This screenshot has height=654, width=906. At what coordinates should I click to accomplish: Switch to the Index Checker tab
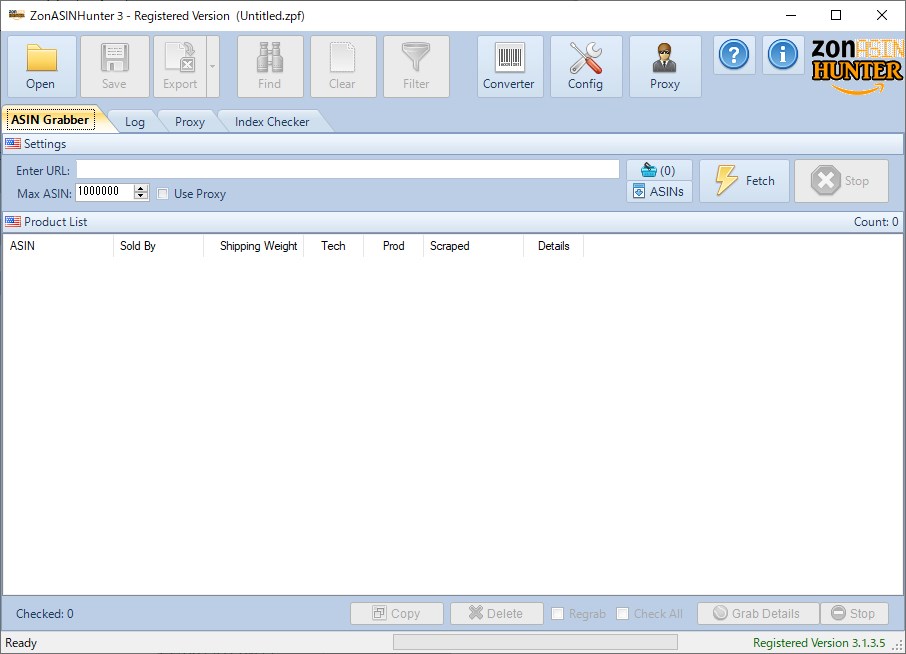[272, 122]
